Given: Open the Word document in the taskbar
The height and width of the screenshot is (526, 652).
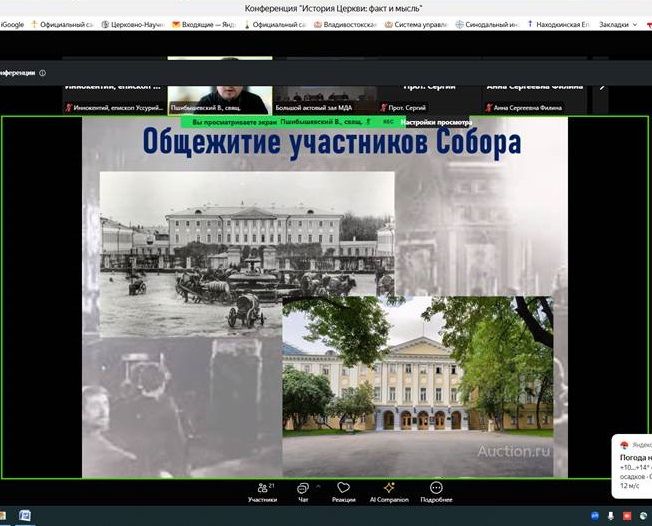Looking at the screenshot, I should pyautogui.click(x=25, y=516).
